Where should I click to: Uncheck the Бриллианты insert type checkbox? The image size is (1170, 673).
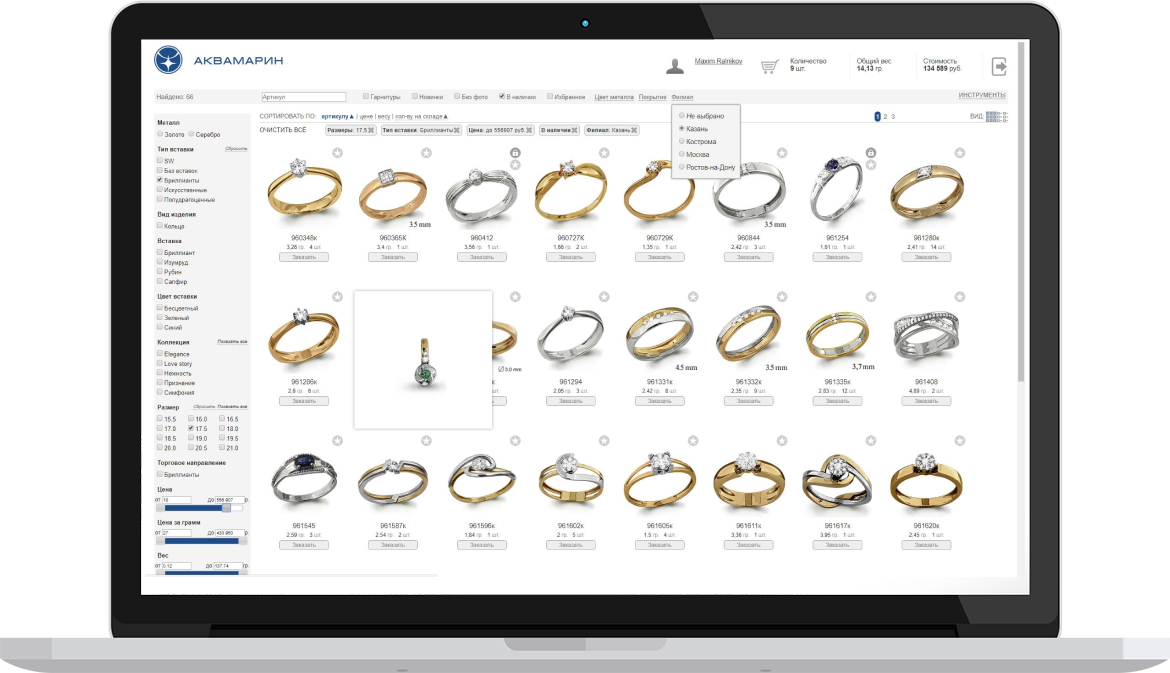click(x=160, y=180)
